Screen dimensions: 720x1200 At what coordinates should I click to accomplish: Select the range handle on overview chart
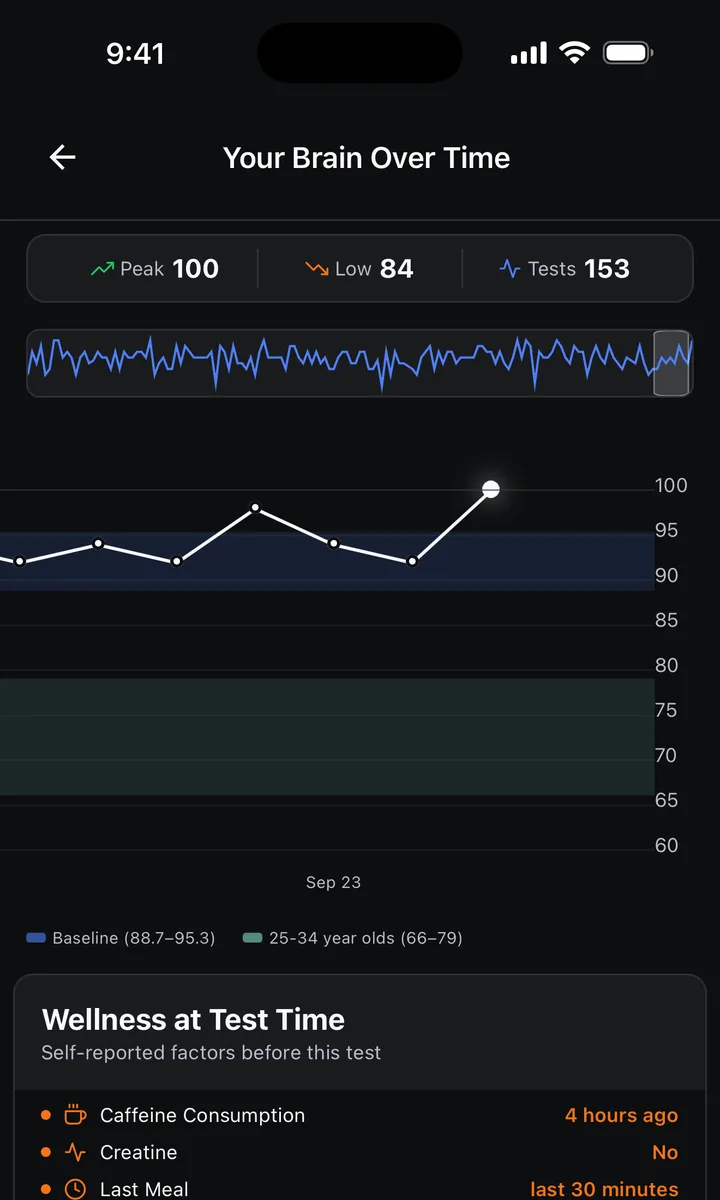671,363
